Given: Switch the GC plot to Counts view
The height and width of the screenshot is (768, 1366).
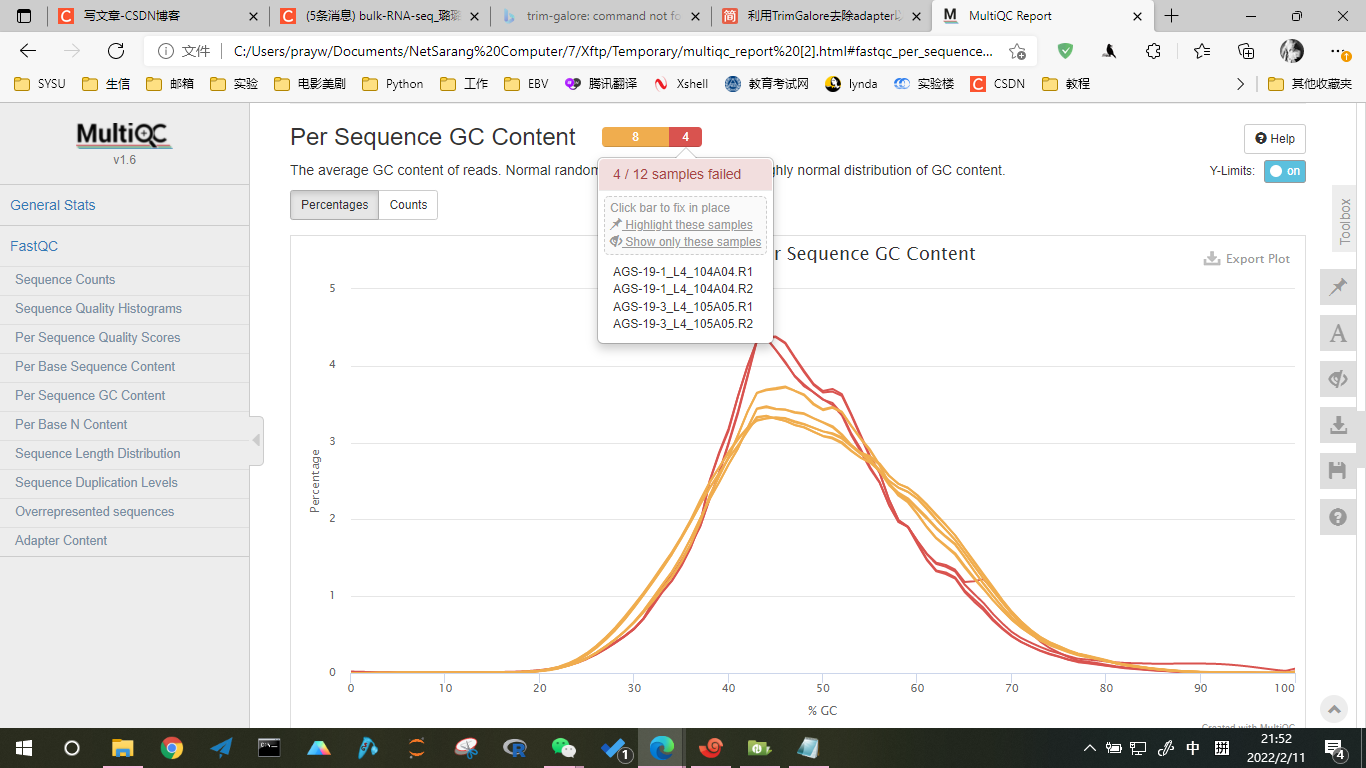Looking at the screenshot, I should click(x=408, y=204).
